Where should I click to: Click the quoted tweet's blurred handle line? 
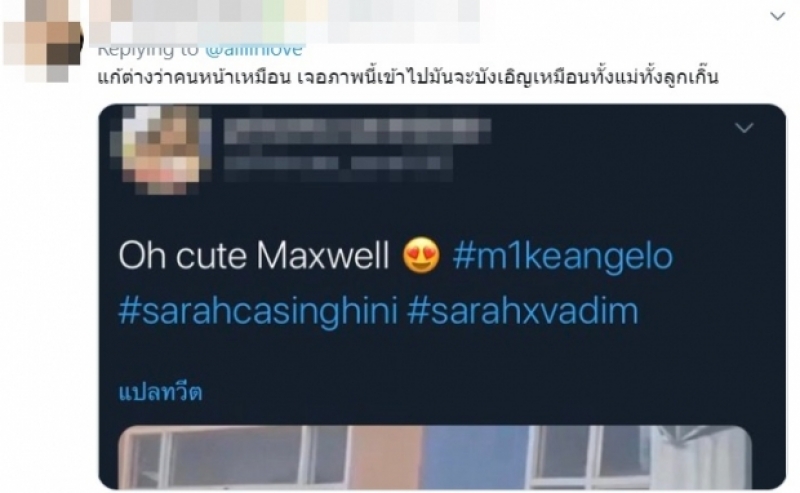point(338,163)
